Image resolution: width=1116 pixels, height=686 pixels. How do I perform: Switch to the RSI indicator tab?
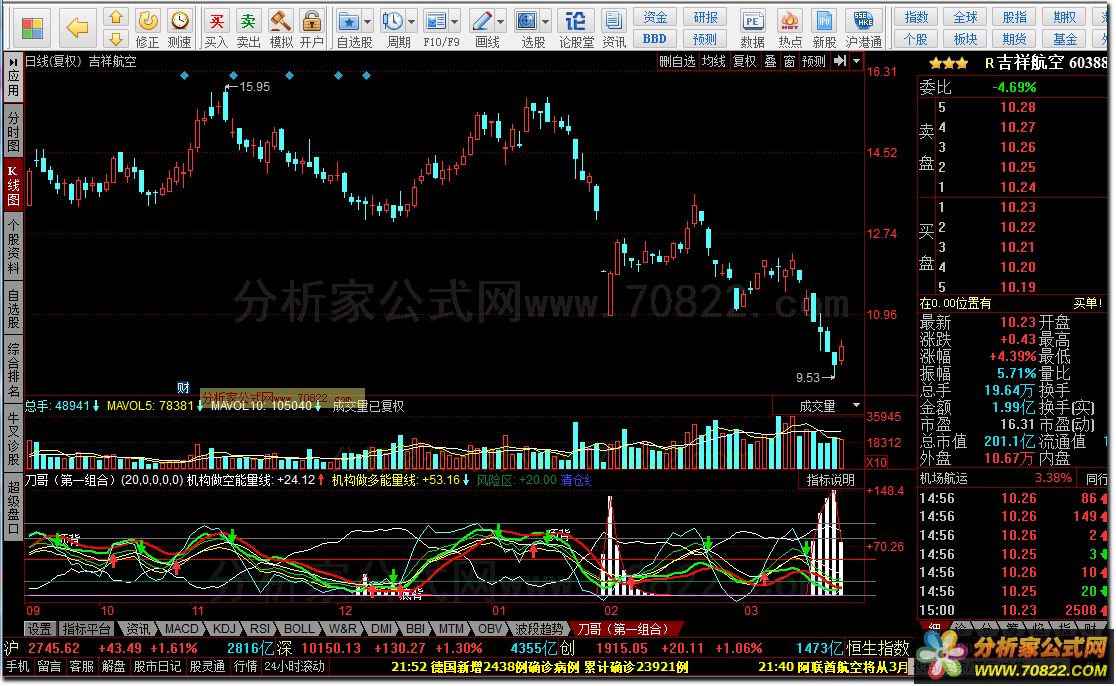pyautogui.click(x=260, y=629)
